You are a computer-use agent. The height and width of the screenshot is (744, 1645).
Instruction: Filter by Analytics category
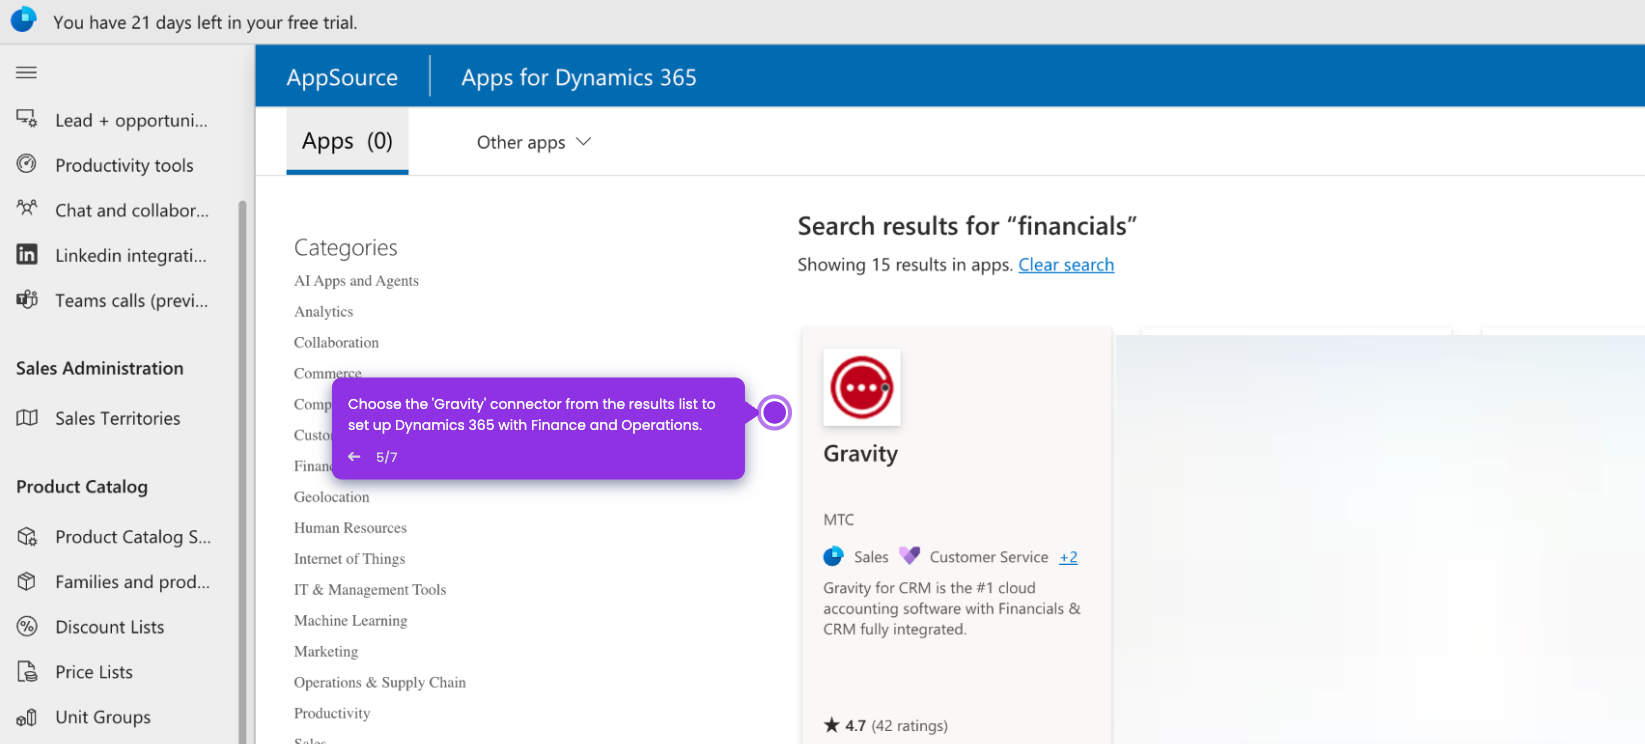pyautogui.click(x=323, y=312)
